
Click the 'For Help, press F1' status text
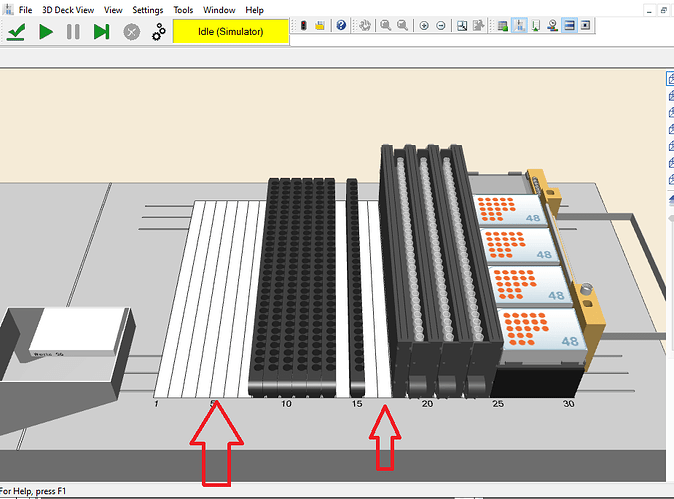click(x=33, y=491)
